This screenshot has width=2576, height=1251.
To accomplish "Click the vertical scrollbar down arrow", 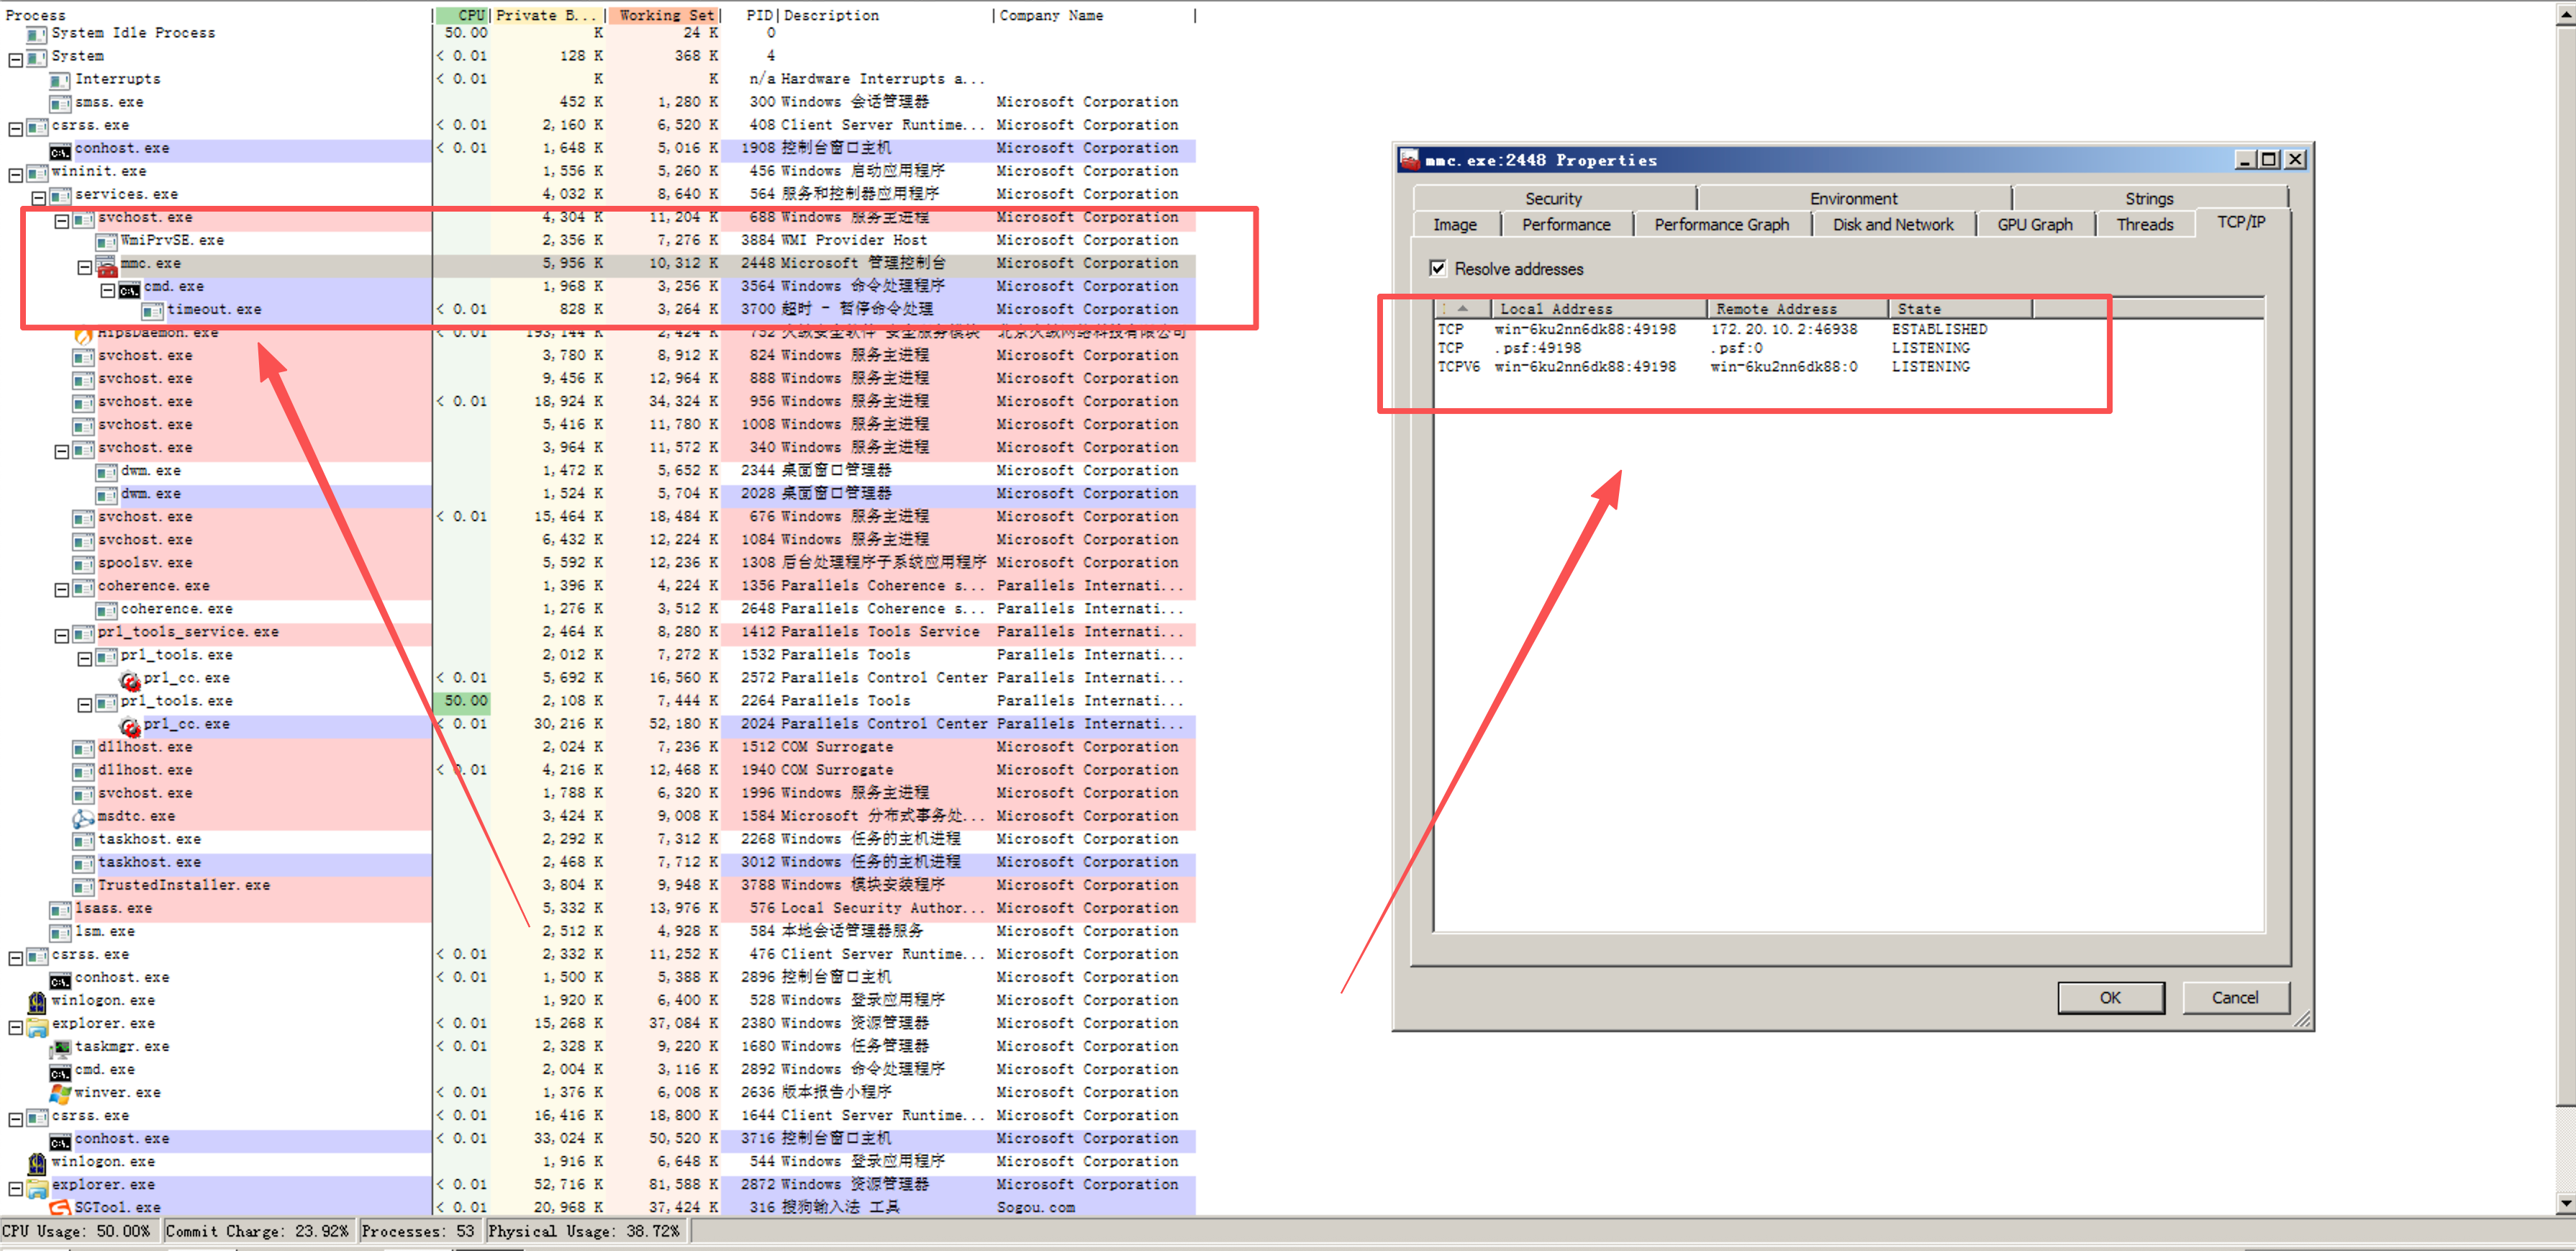I will pos(2565,1202).
